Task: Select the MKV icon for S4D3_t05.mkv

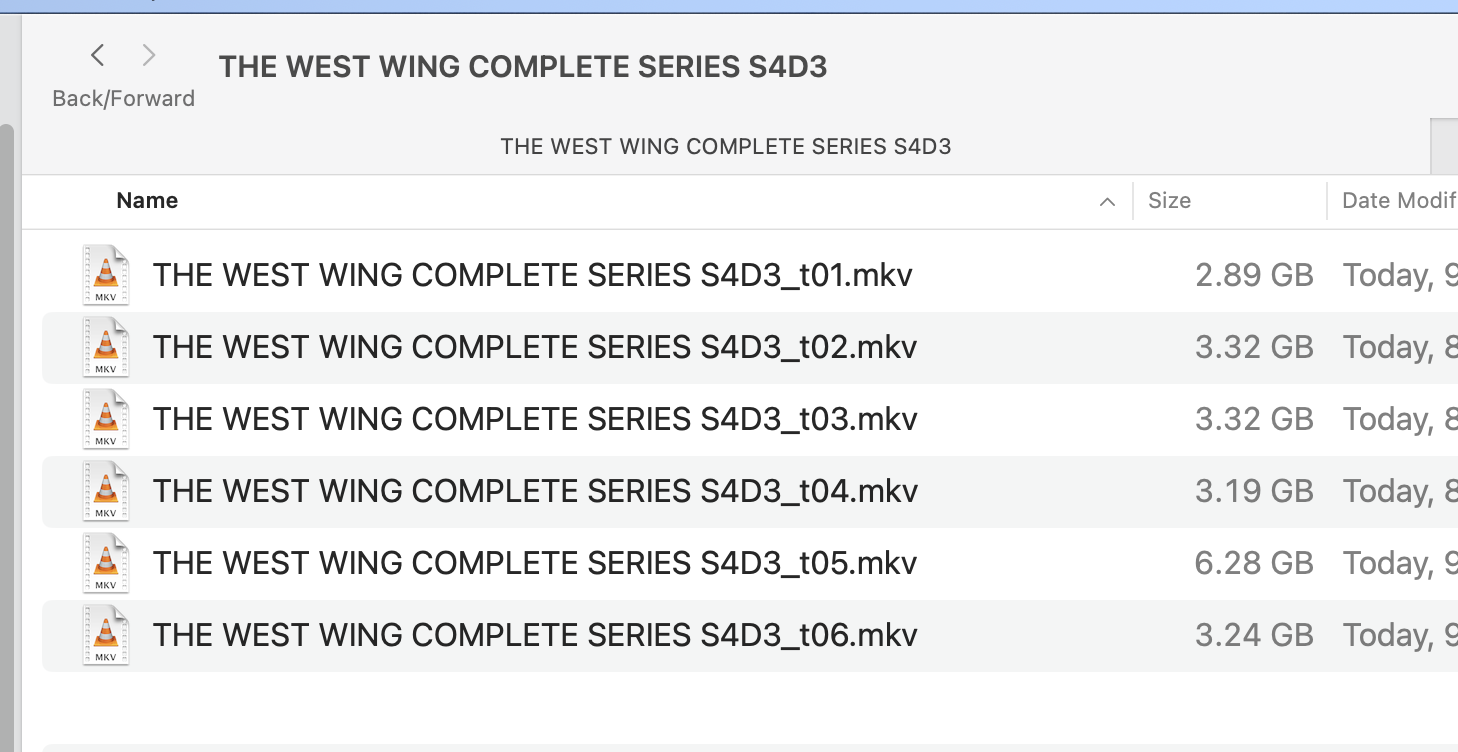Action: tap(106, 563)
